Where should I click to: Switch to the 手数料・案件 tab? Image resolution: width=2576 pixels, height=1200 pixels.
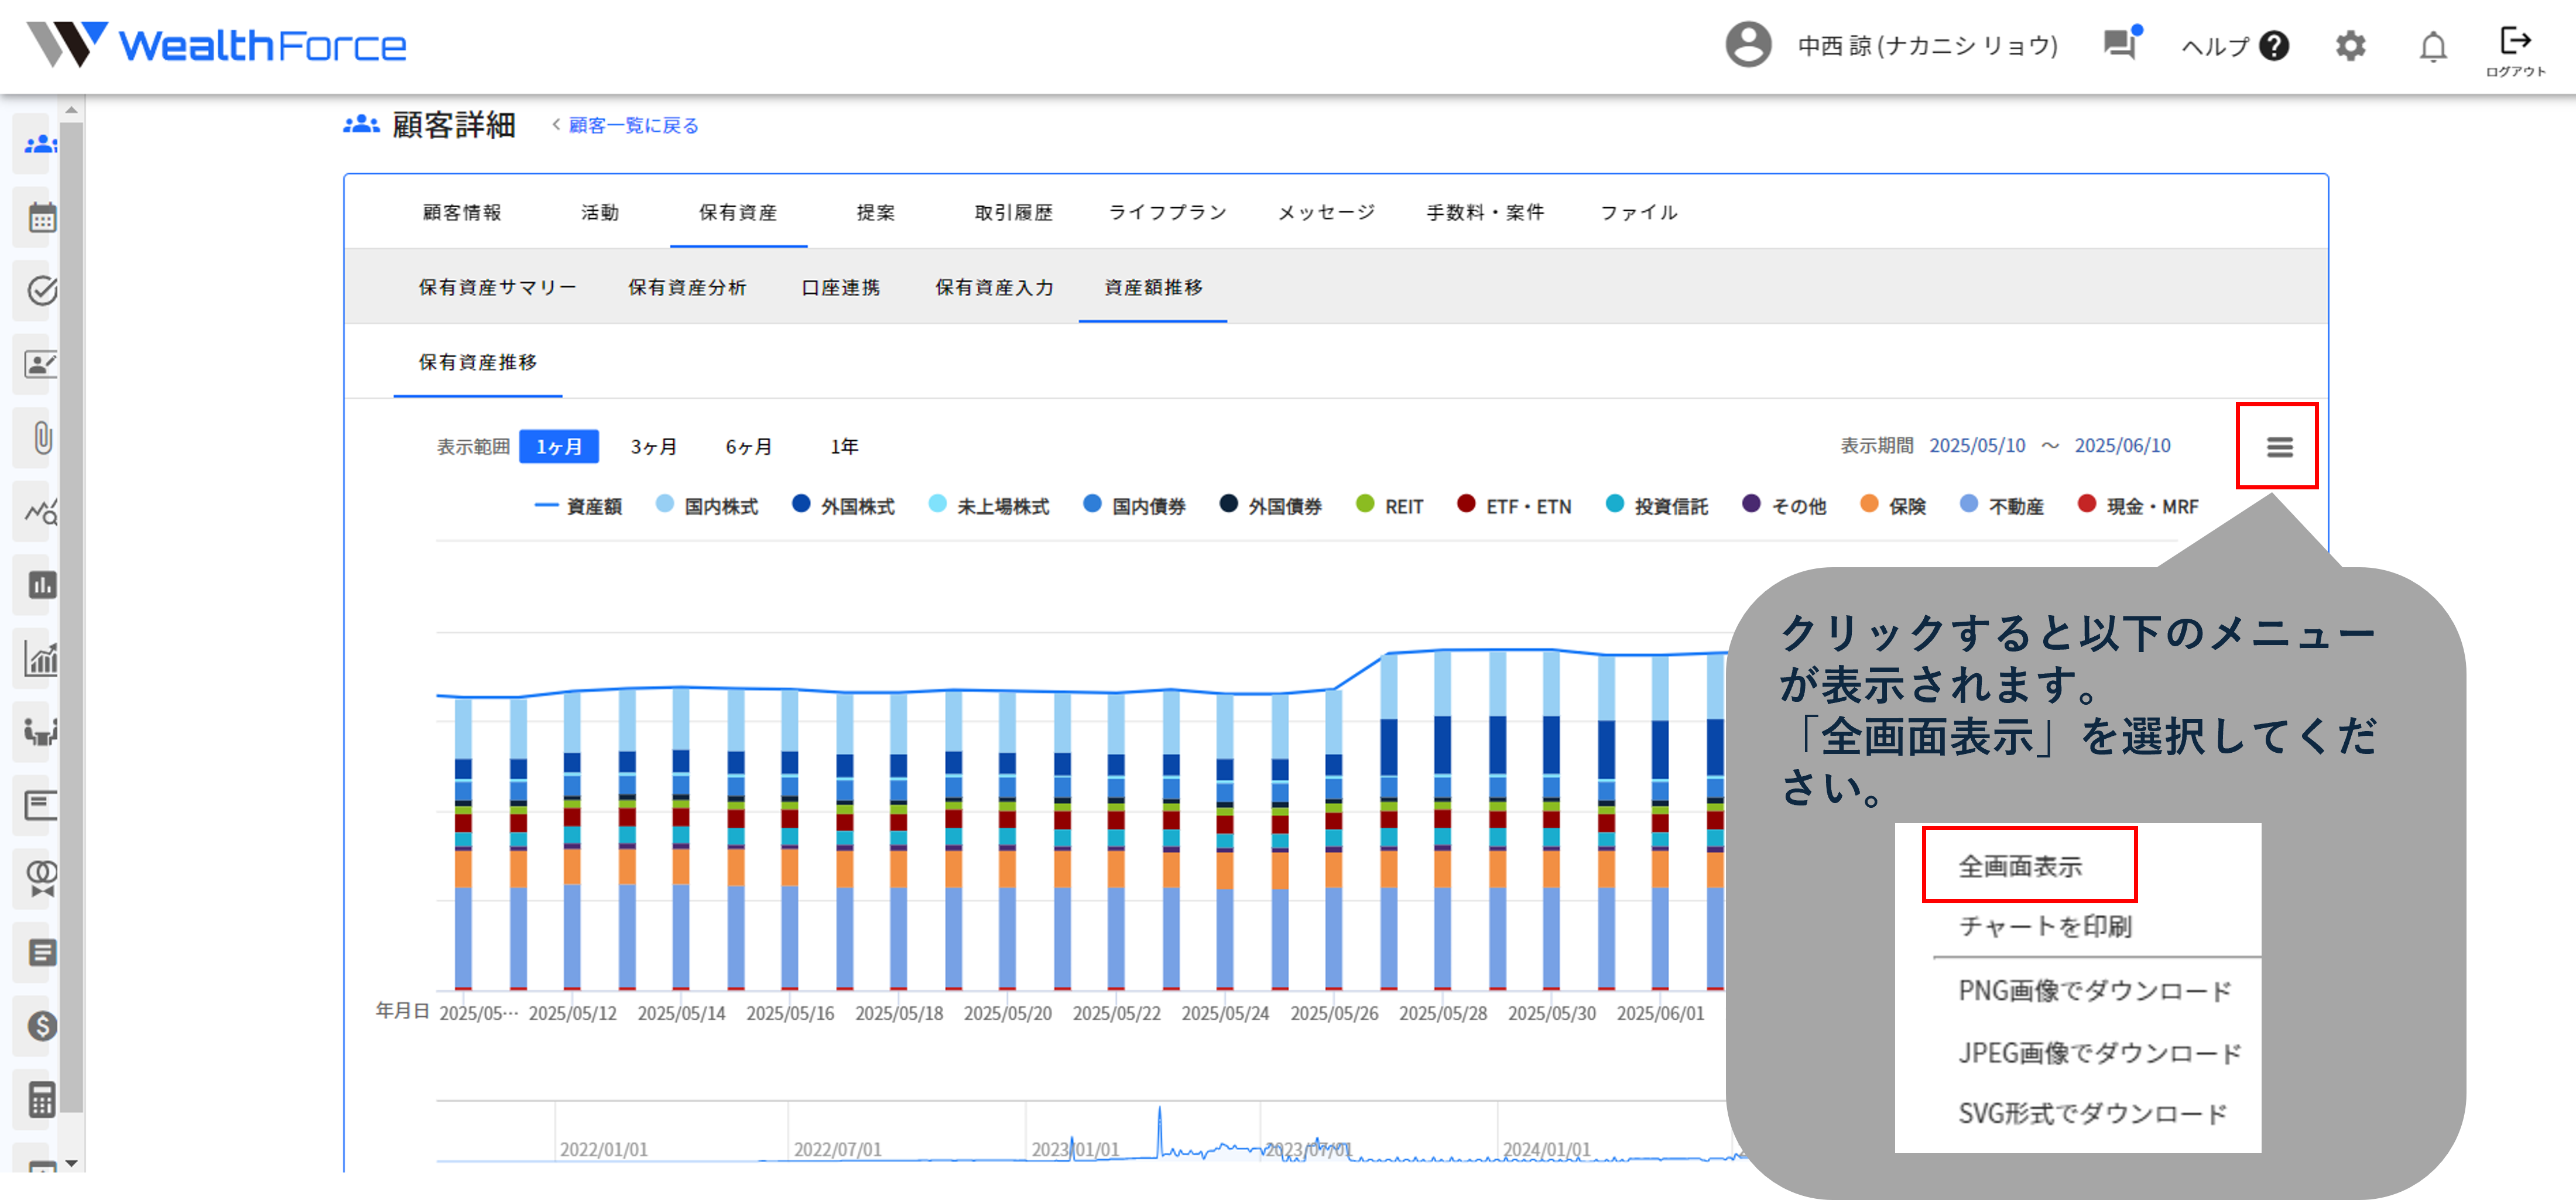coord(1485,212)
